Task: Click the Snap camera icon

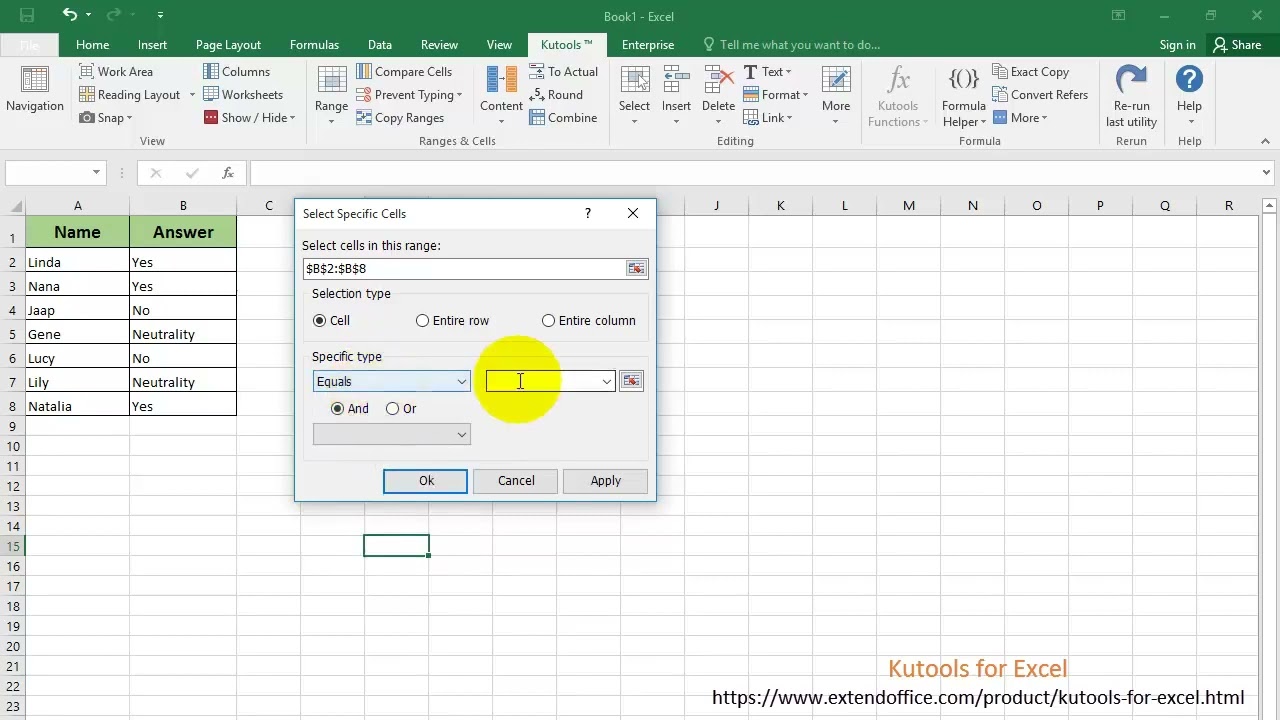Action: (87, 118)
